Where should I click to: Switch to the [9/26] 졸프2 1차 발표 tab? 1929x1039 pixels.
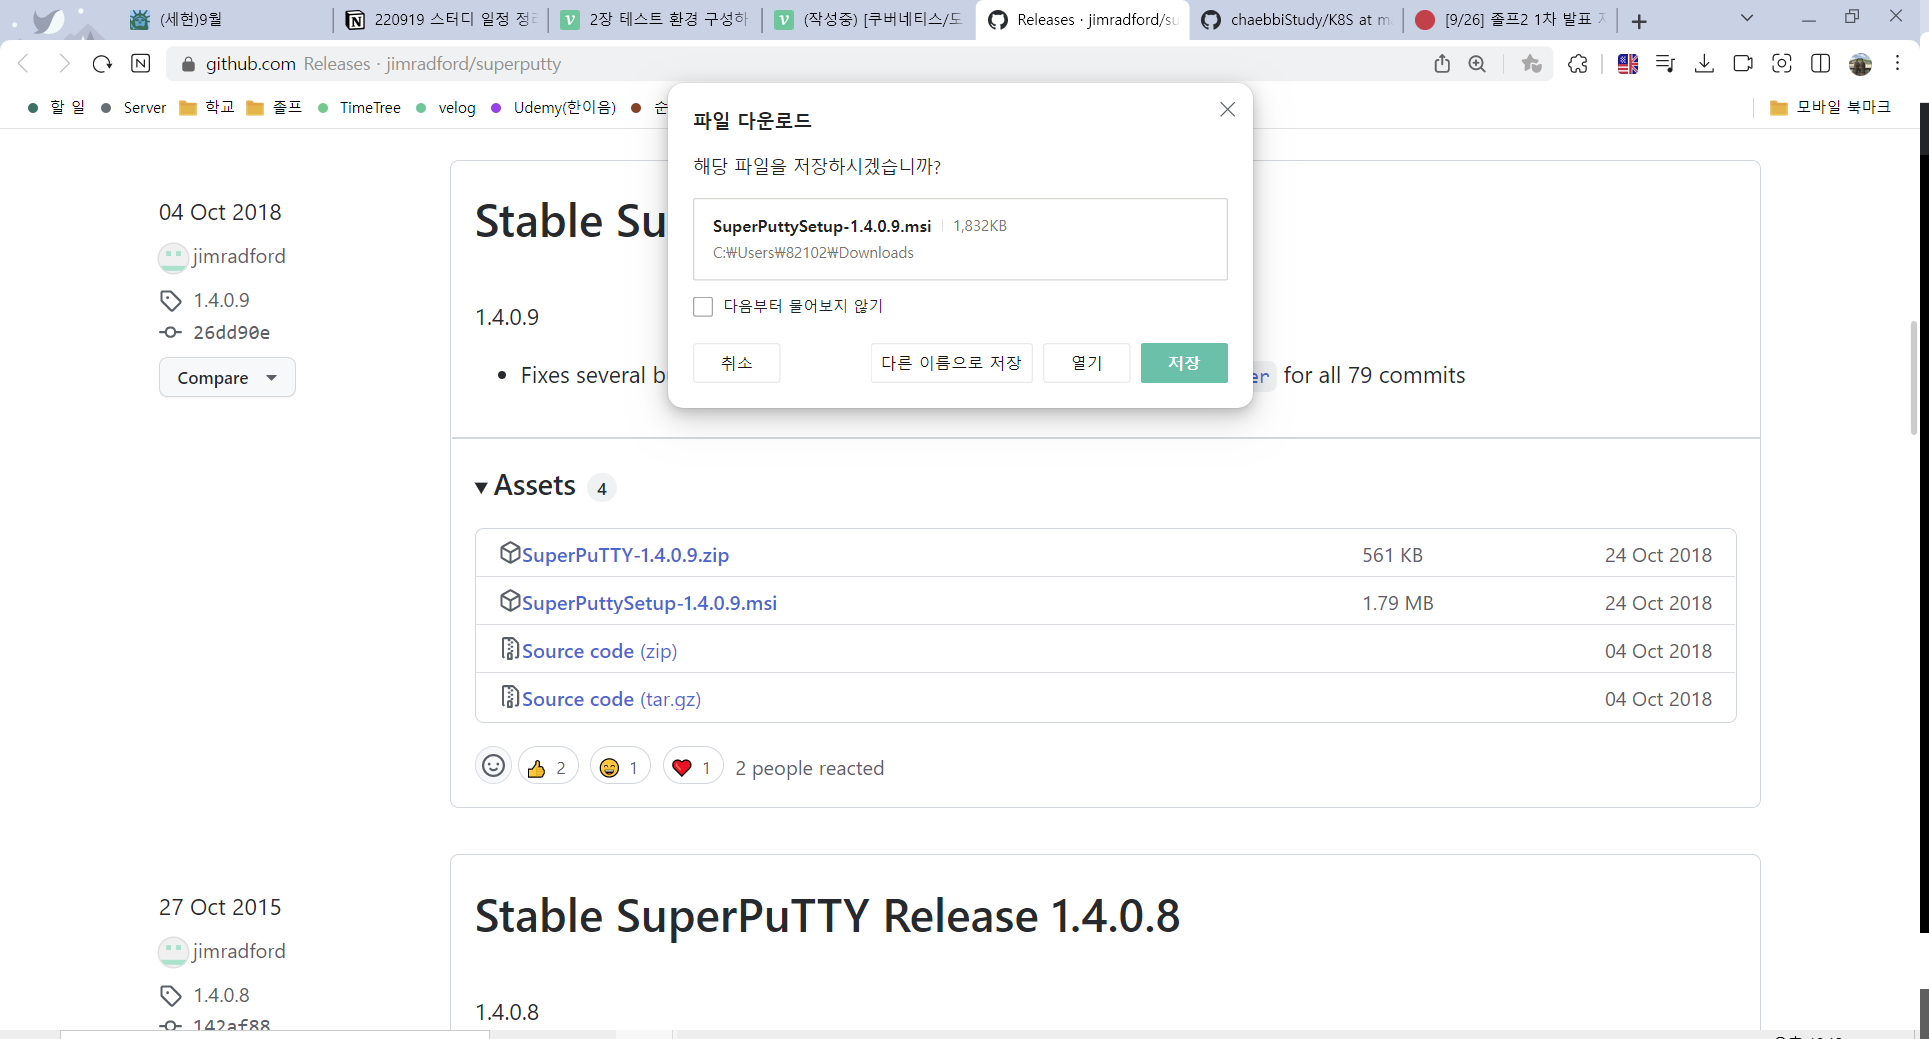coord(1510,19)
